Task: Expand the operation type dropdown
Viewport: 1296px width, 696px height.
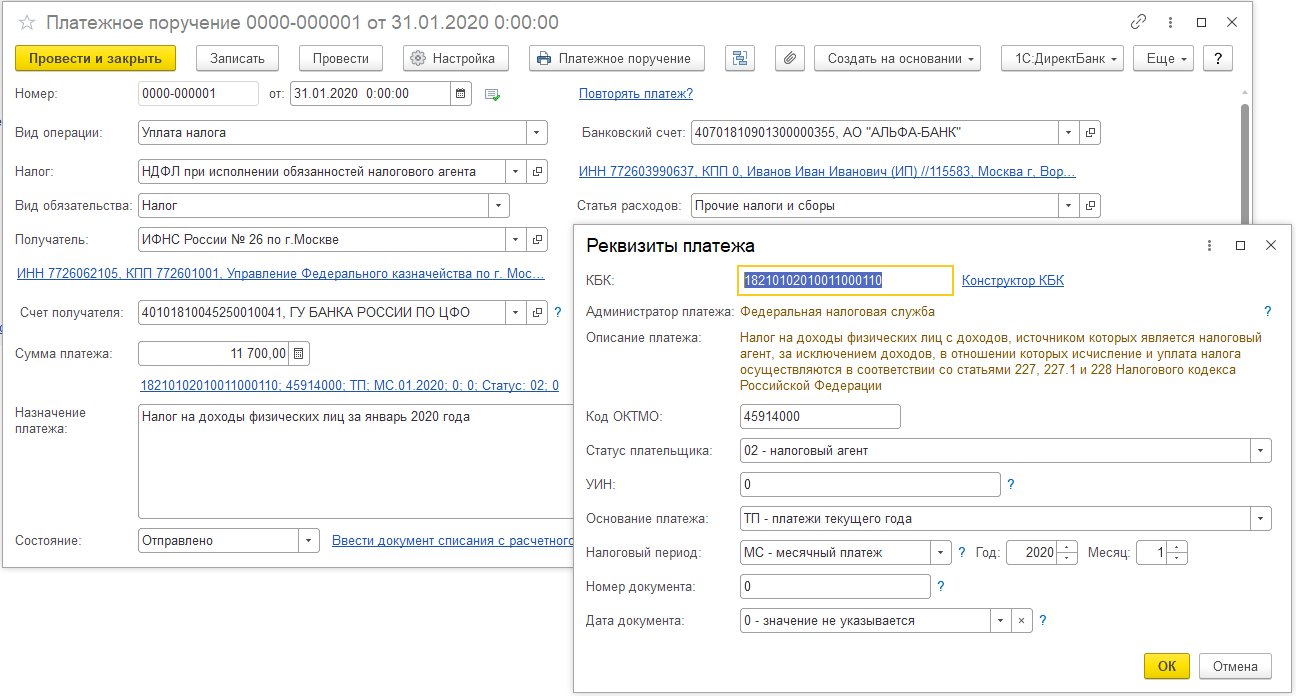Action: (537, 132)
